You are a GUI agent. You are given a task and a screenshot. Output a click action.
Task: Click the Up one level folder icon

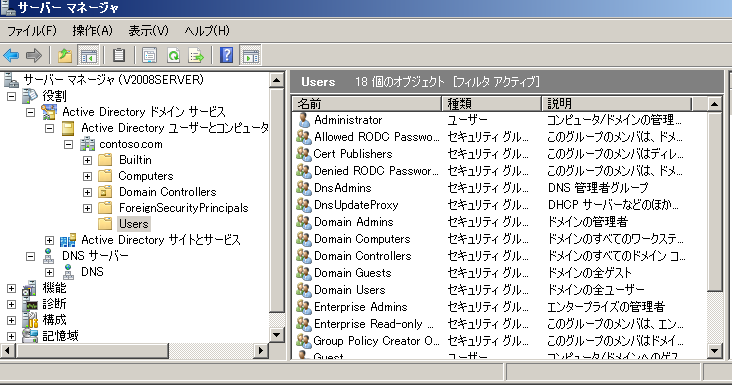pos(65,56)
